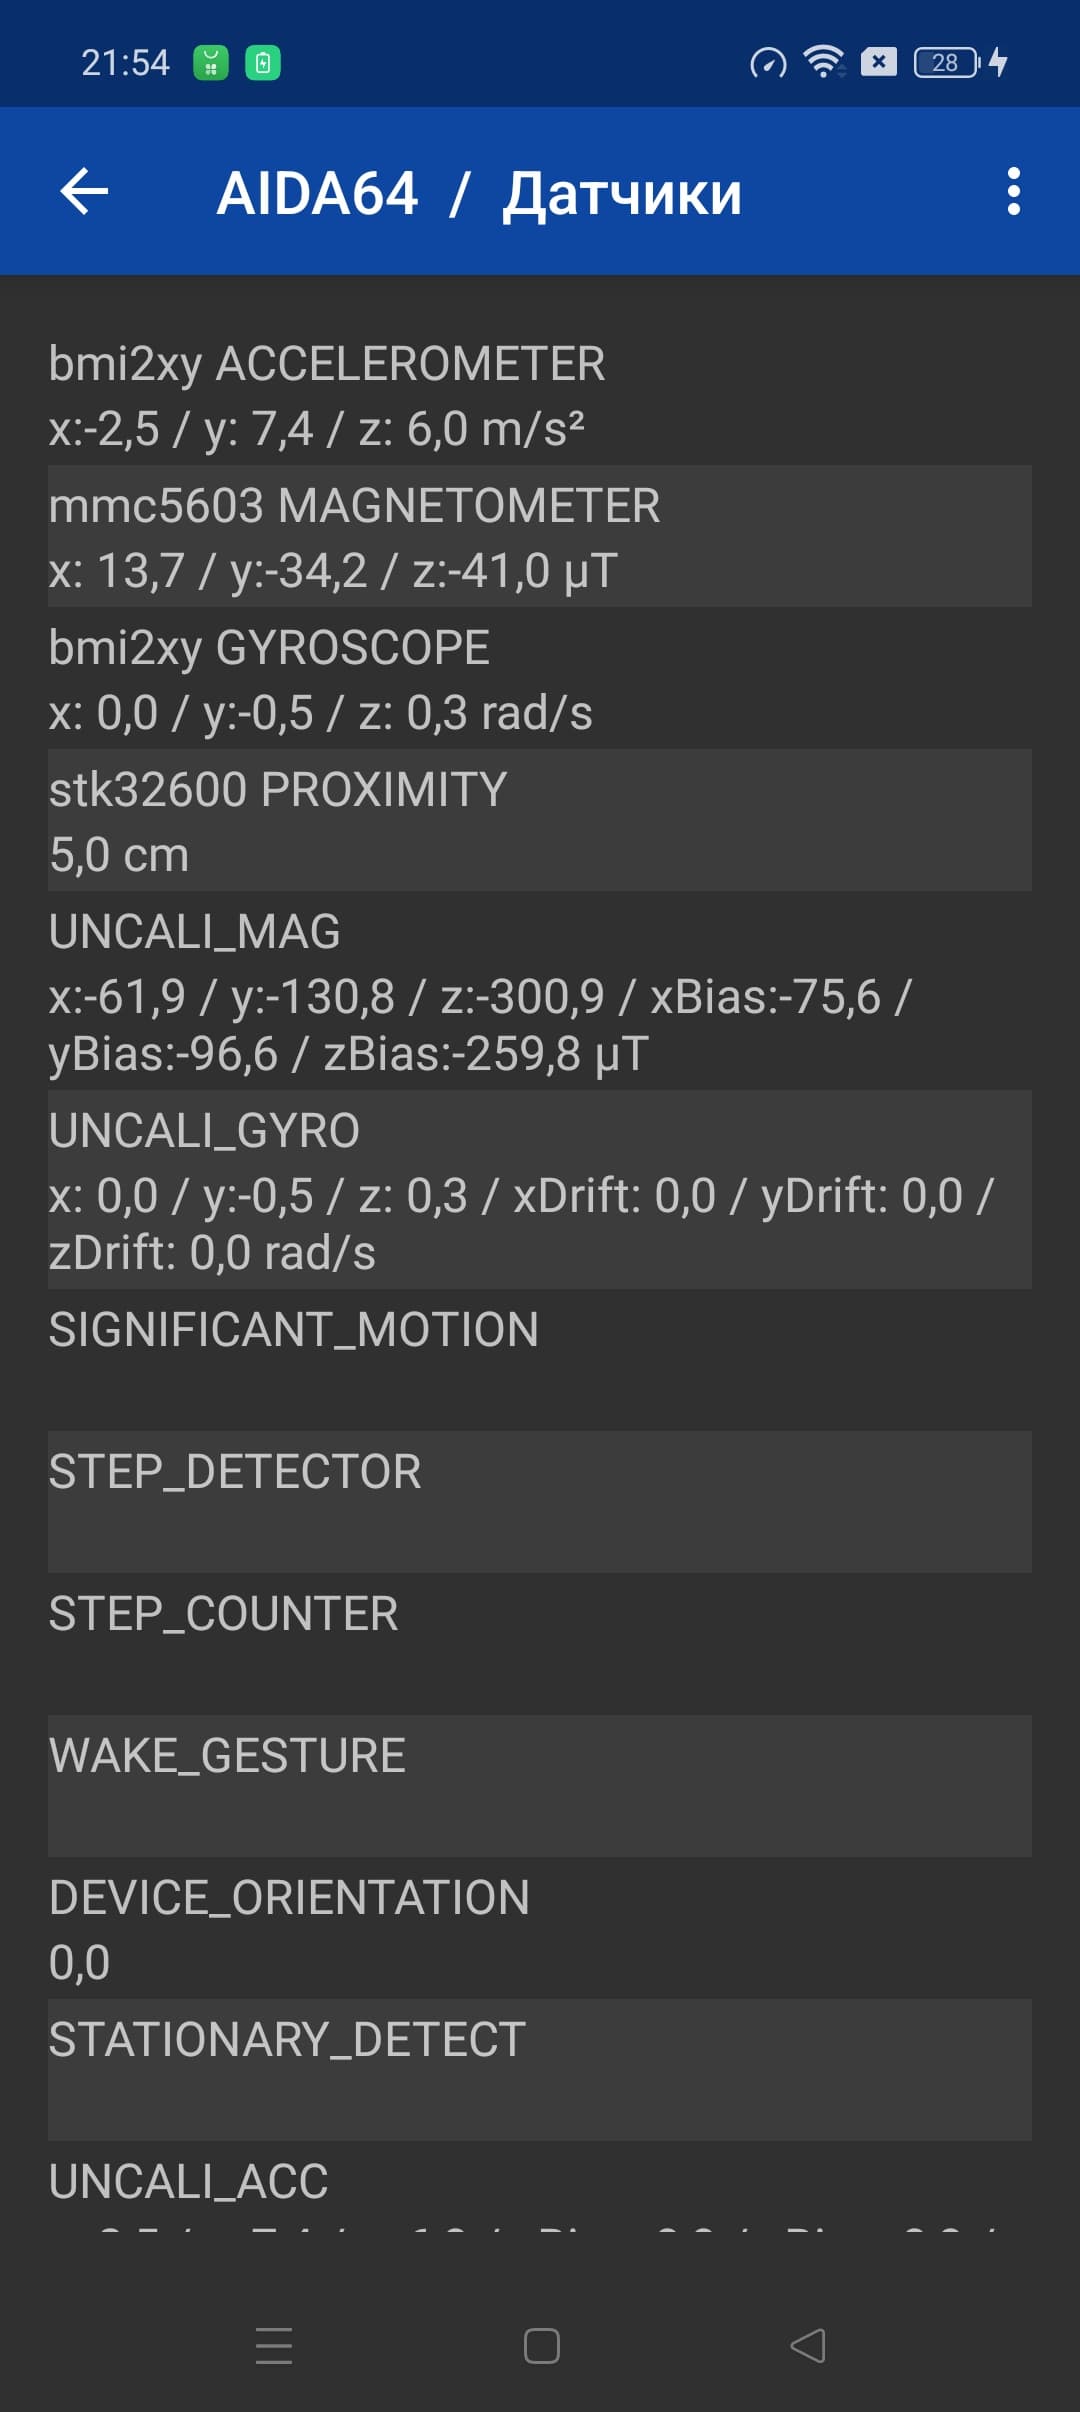Tap the SIGNIFICANT_MOTION row
The image size is (1080, 2412).
pos(540,1360)
